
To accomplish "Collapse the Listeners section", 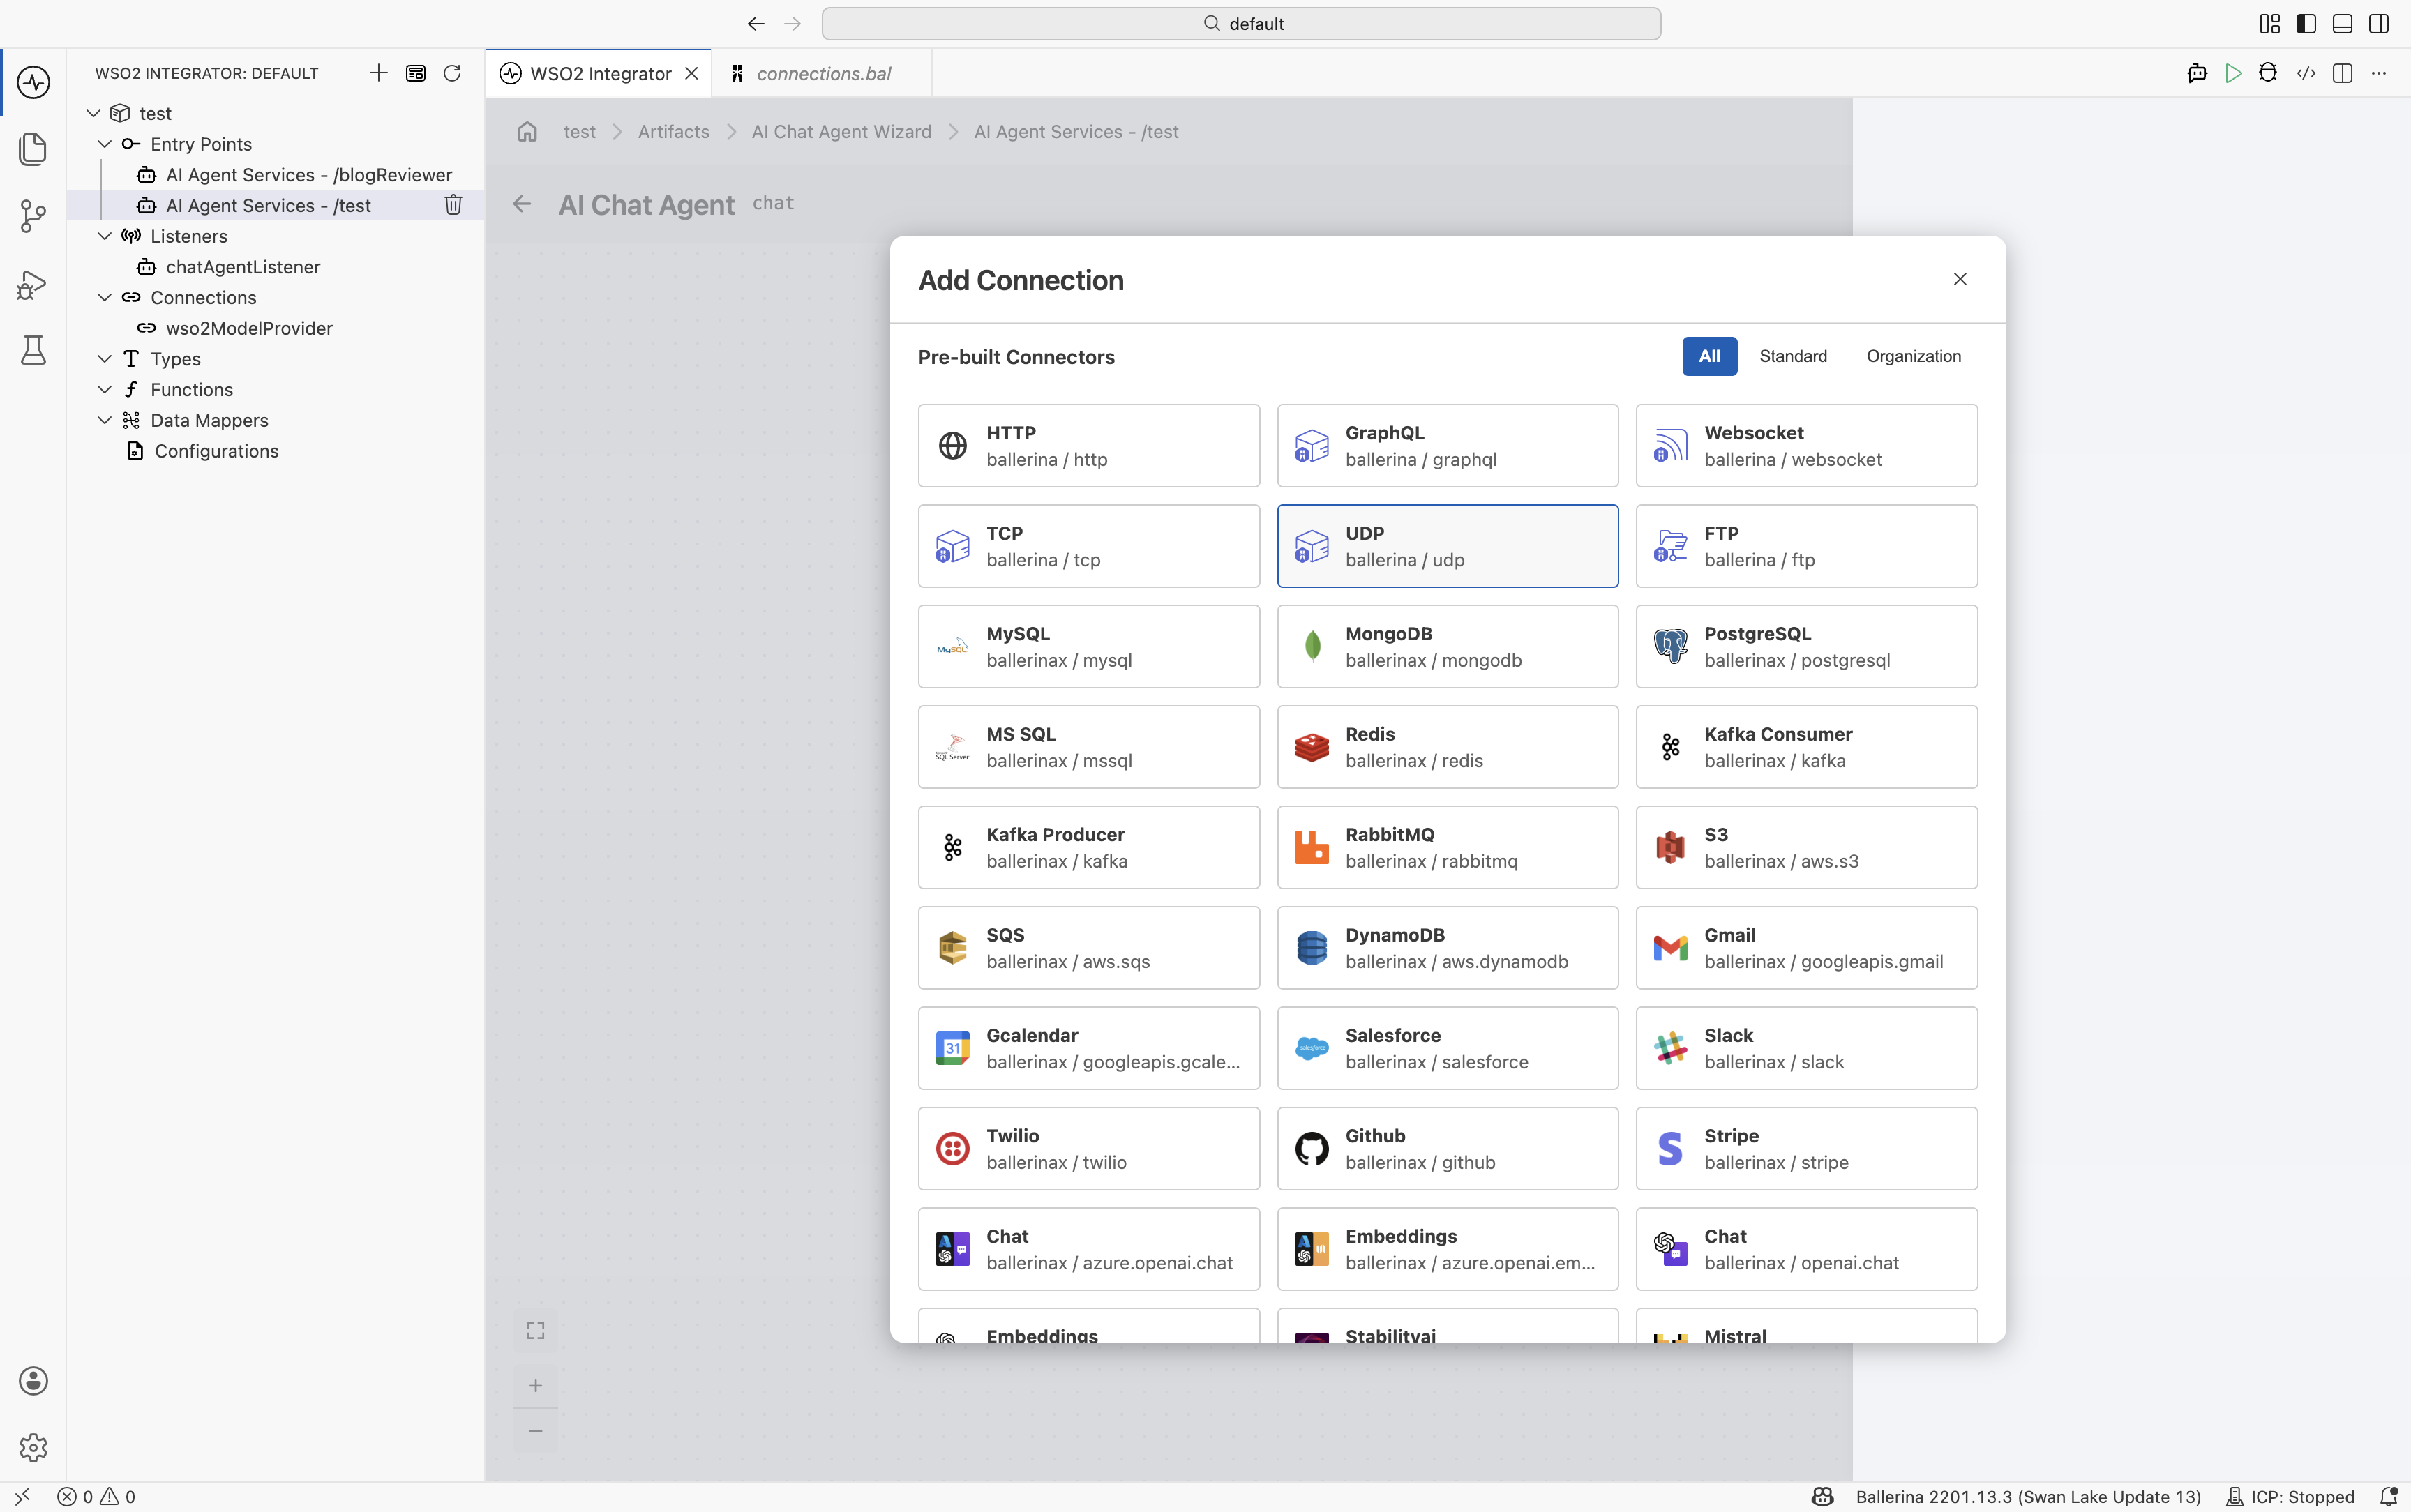I will click(x=105, y=236).
